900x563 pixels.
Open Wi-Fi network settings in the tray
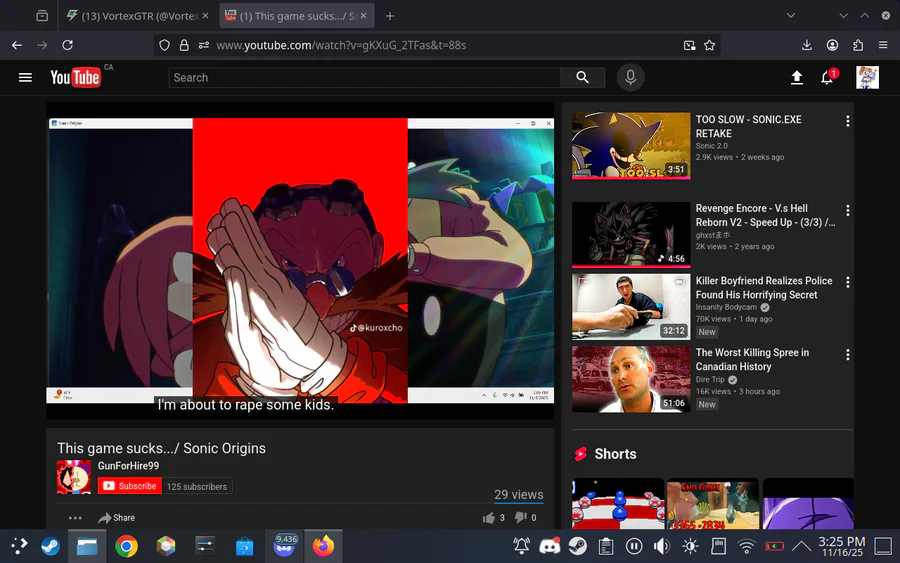pyautogui.click(x=746, y=546)
